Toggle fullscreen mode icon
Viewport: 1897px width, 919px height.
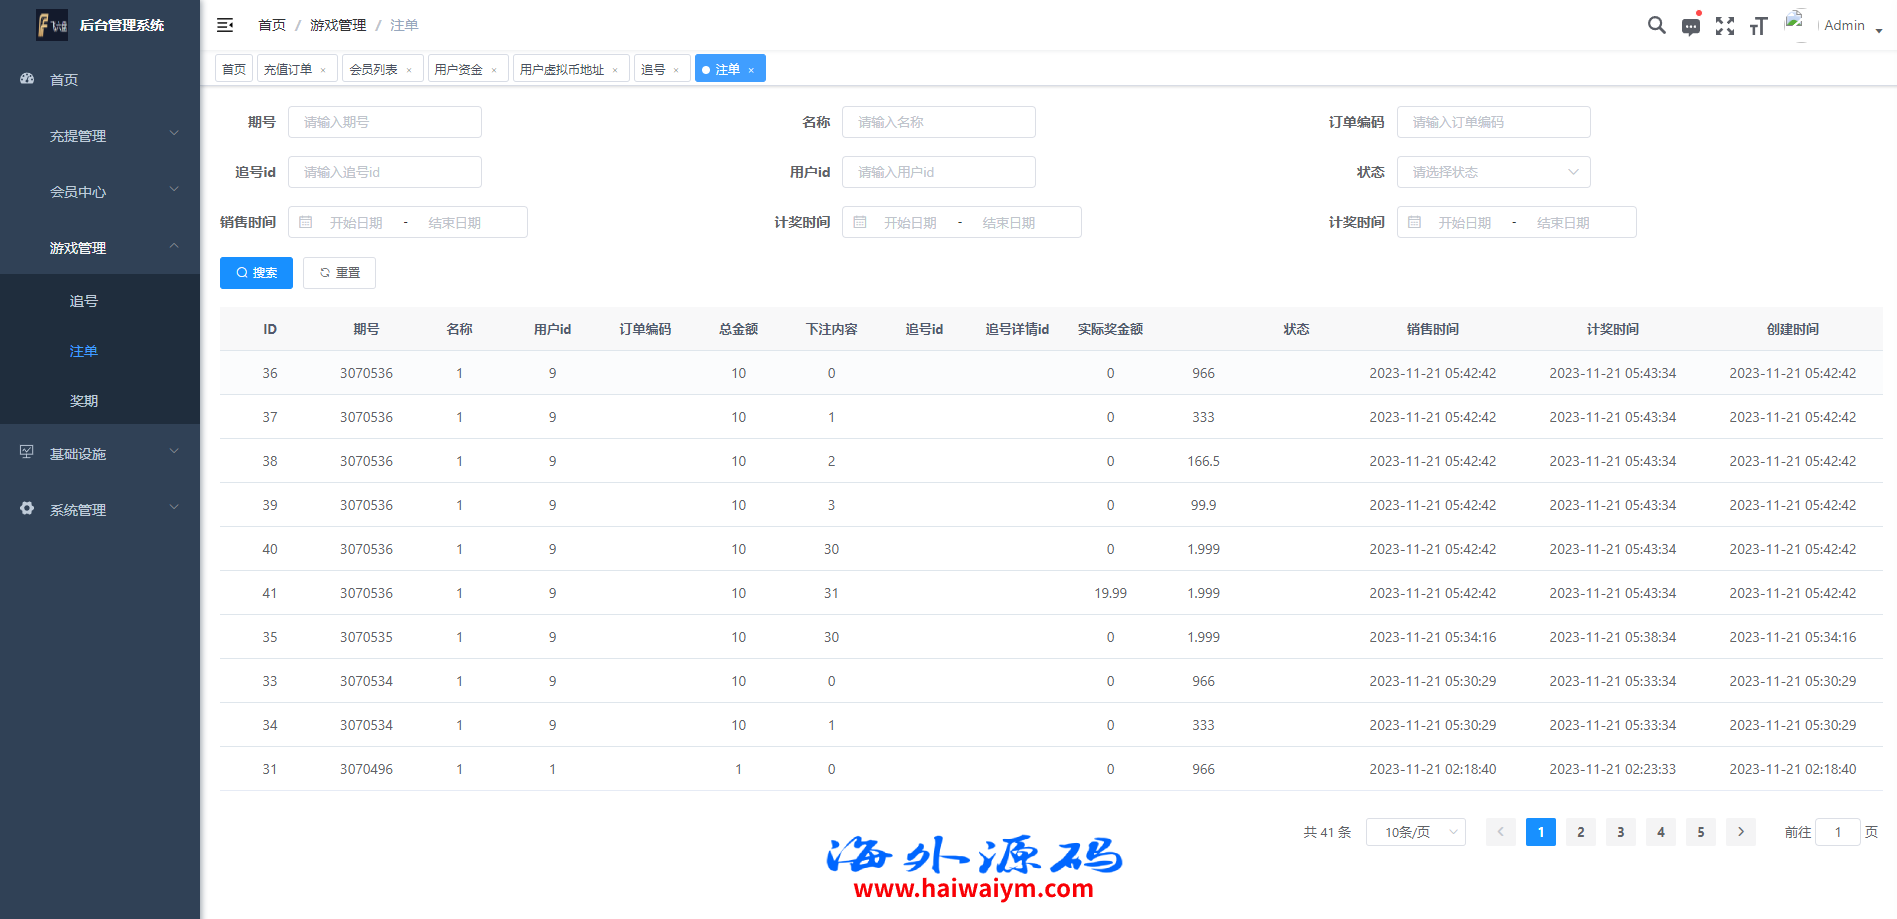point(1725,27)
